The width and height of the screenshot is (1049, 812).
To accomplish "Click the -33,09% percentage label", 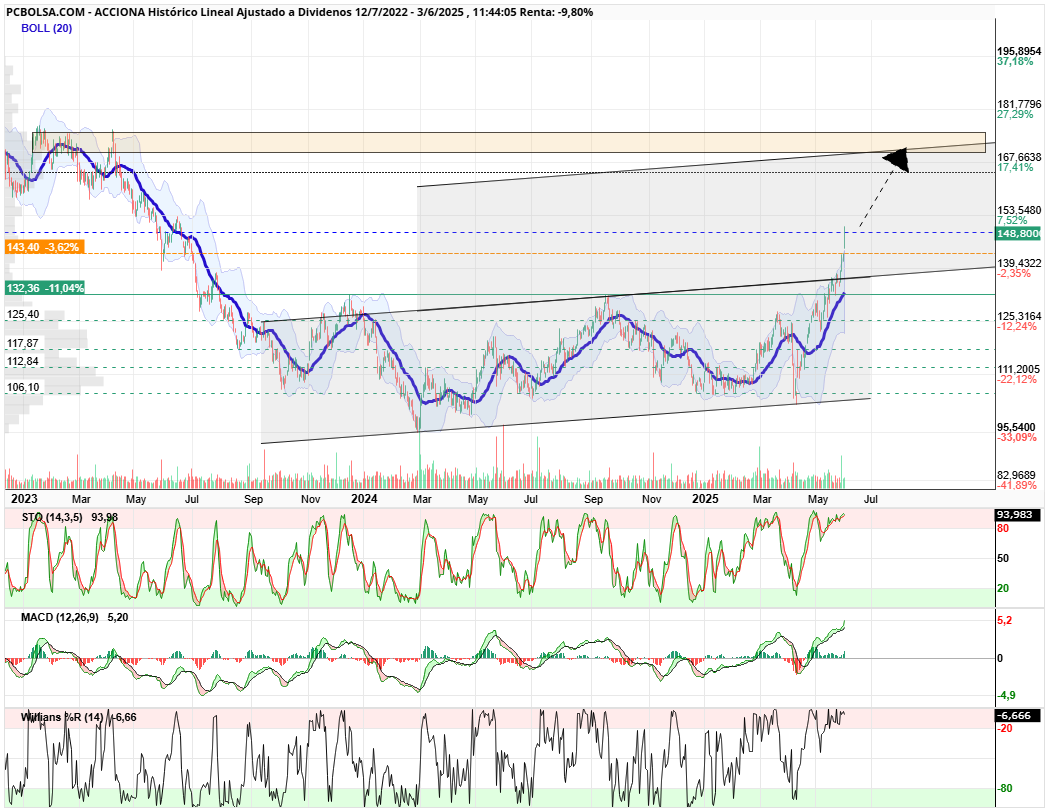I will tap(1017, 437).
